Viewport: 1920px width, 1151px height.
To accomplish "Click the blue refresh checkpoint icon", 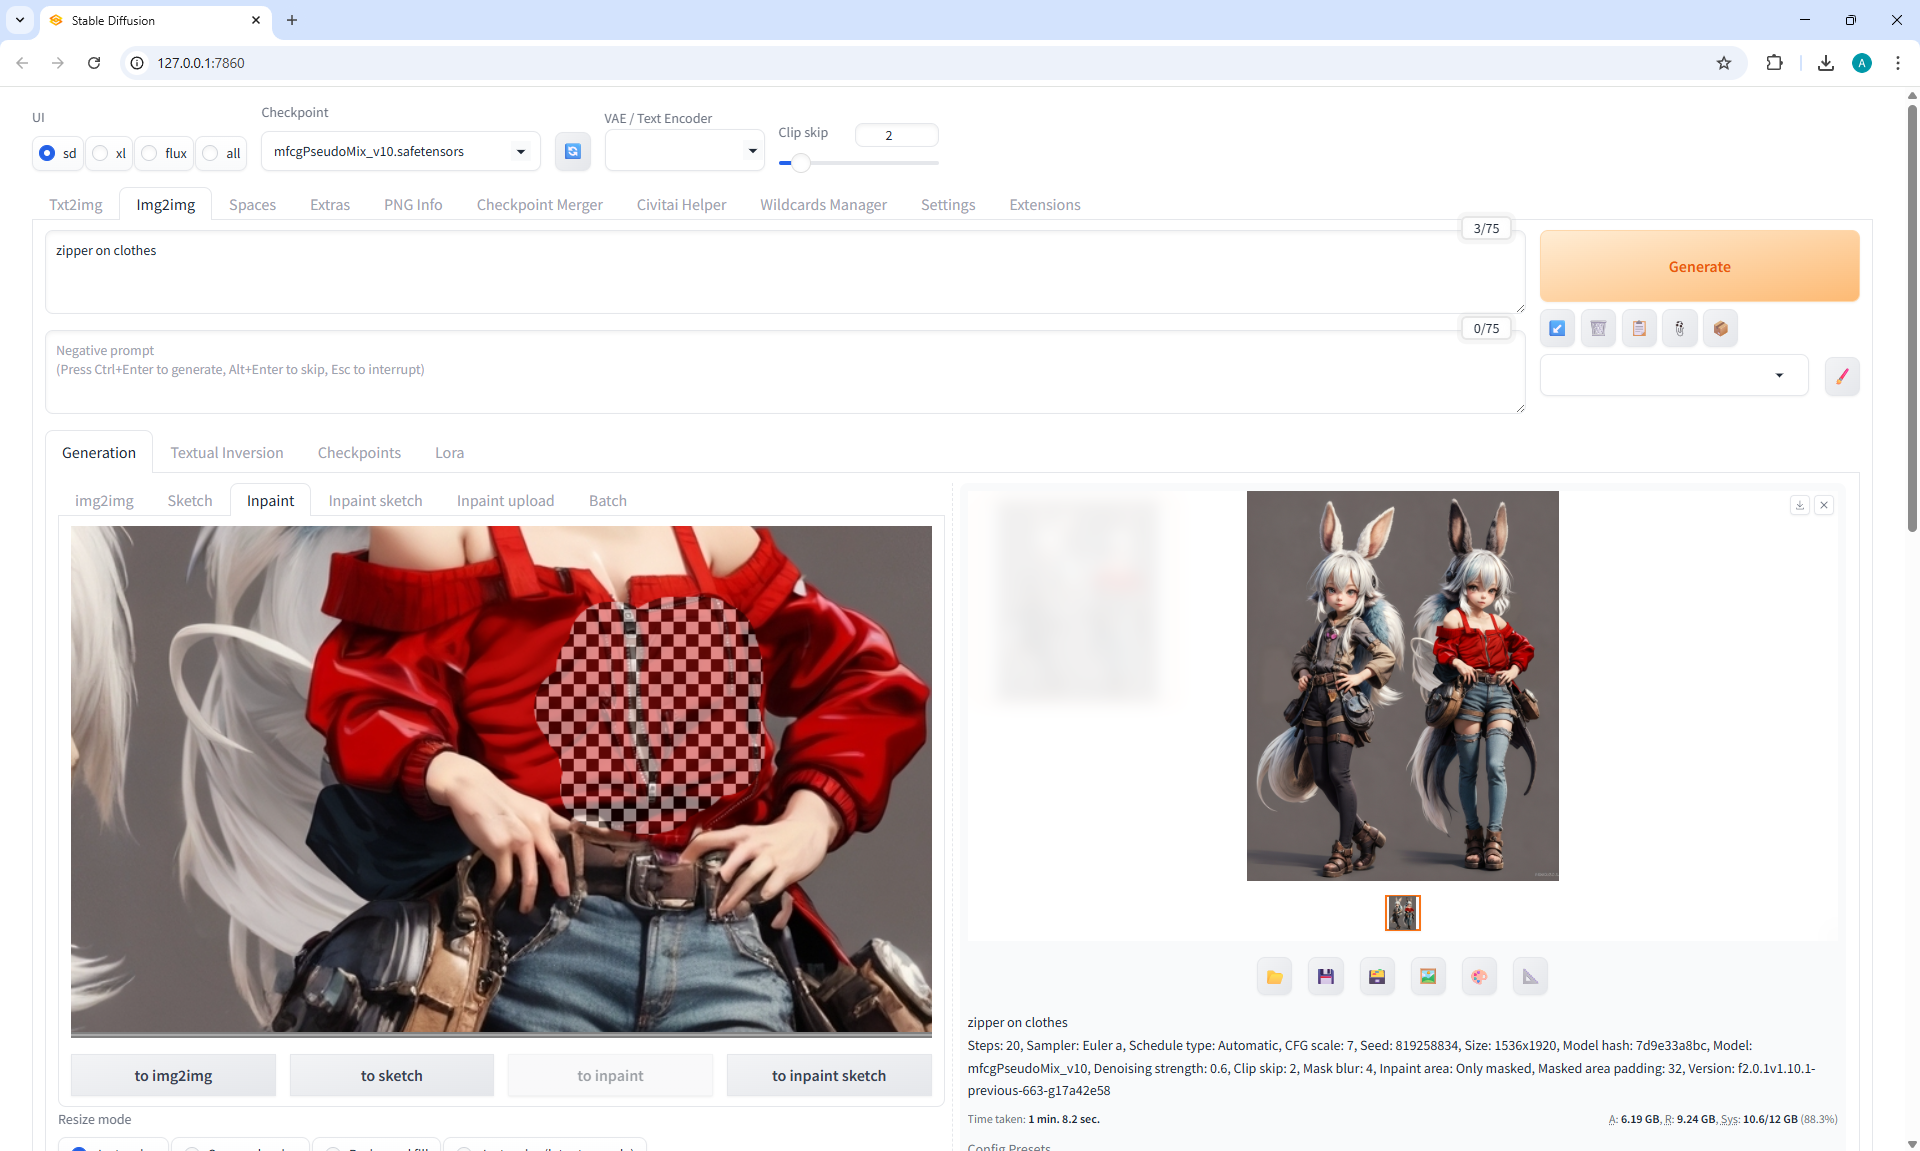I will (x=572, y=151).
